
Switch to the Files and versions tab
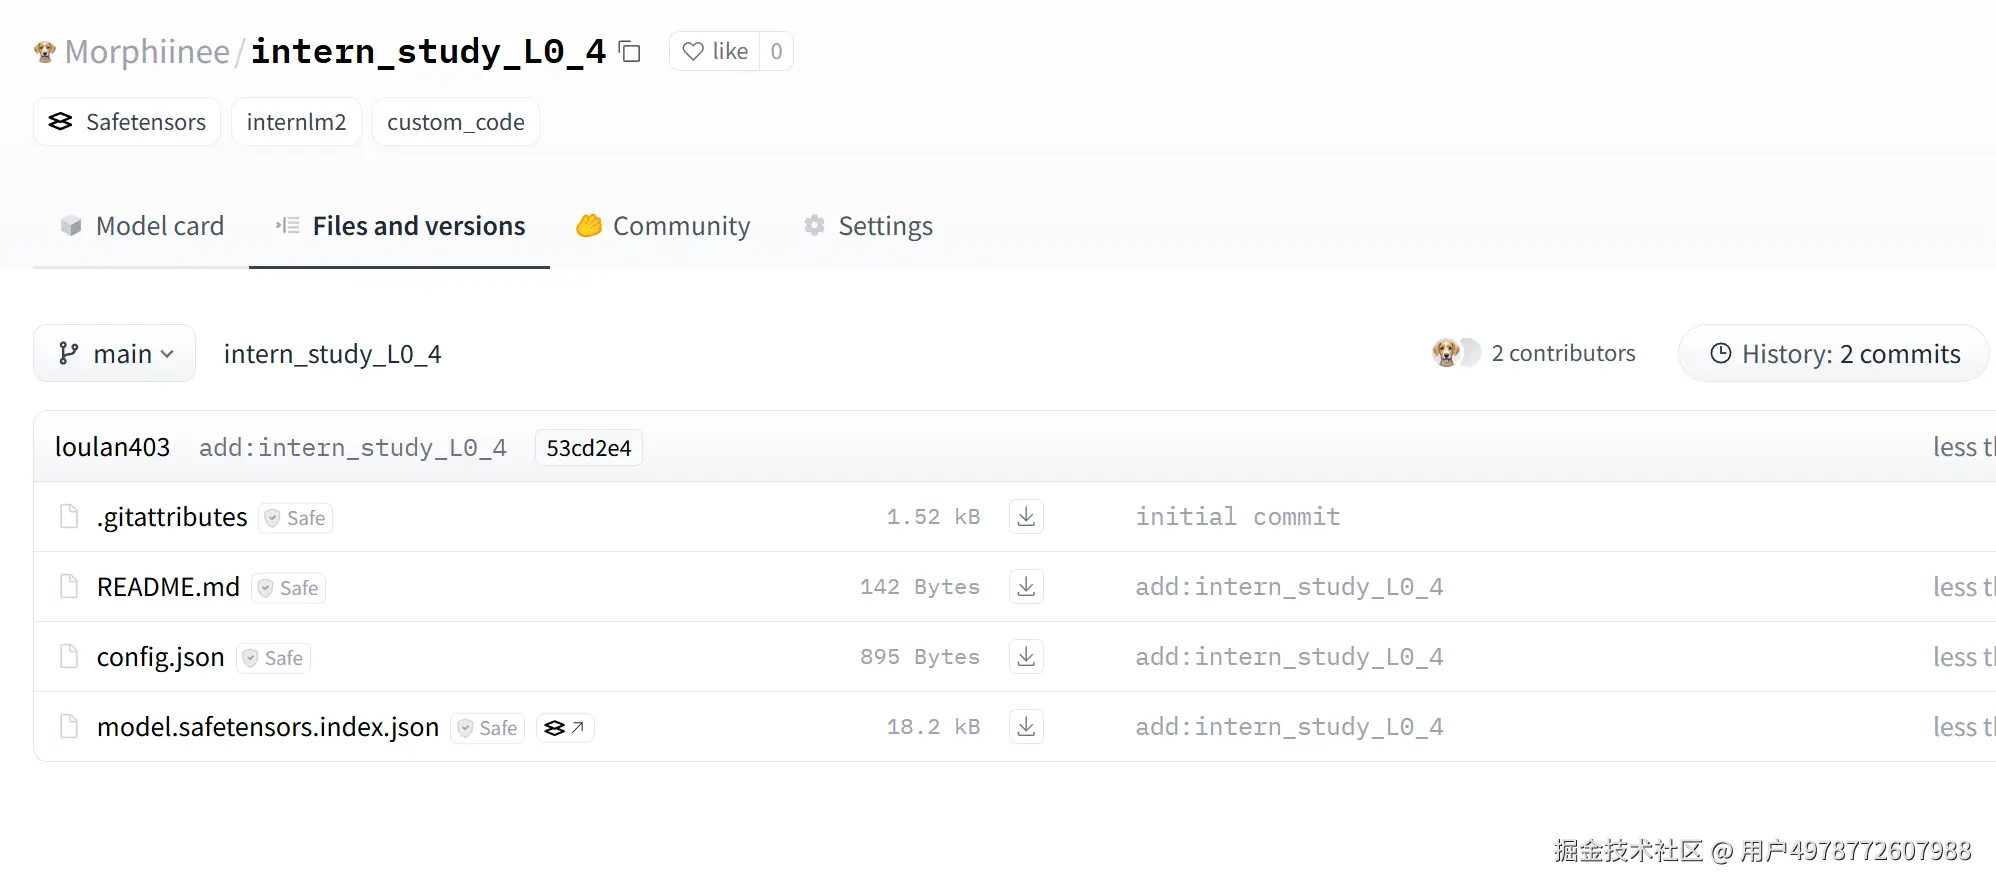(400, 226)
